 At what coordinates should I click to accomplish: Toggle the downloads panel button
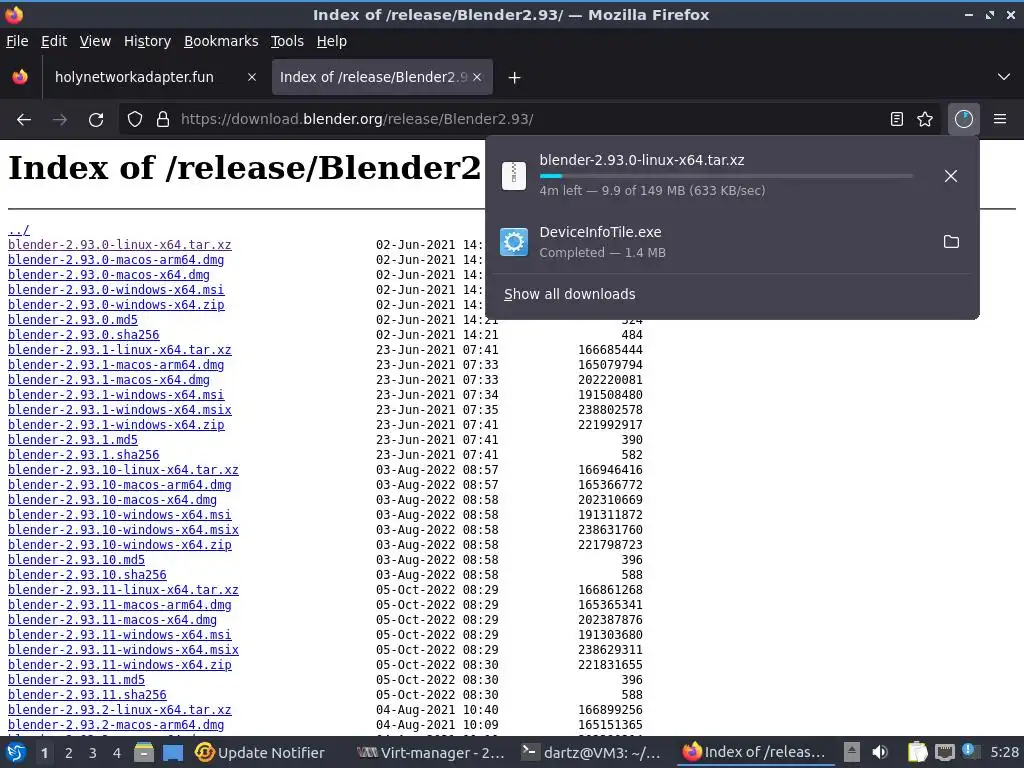[x=964, y=119]
